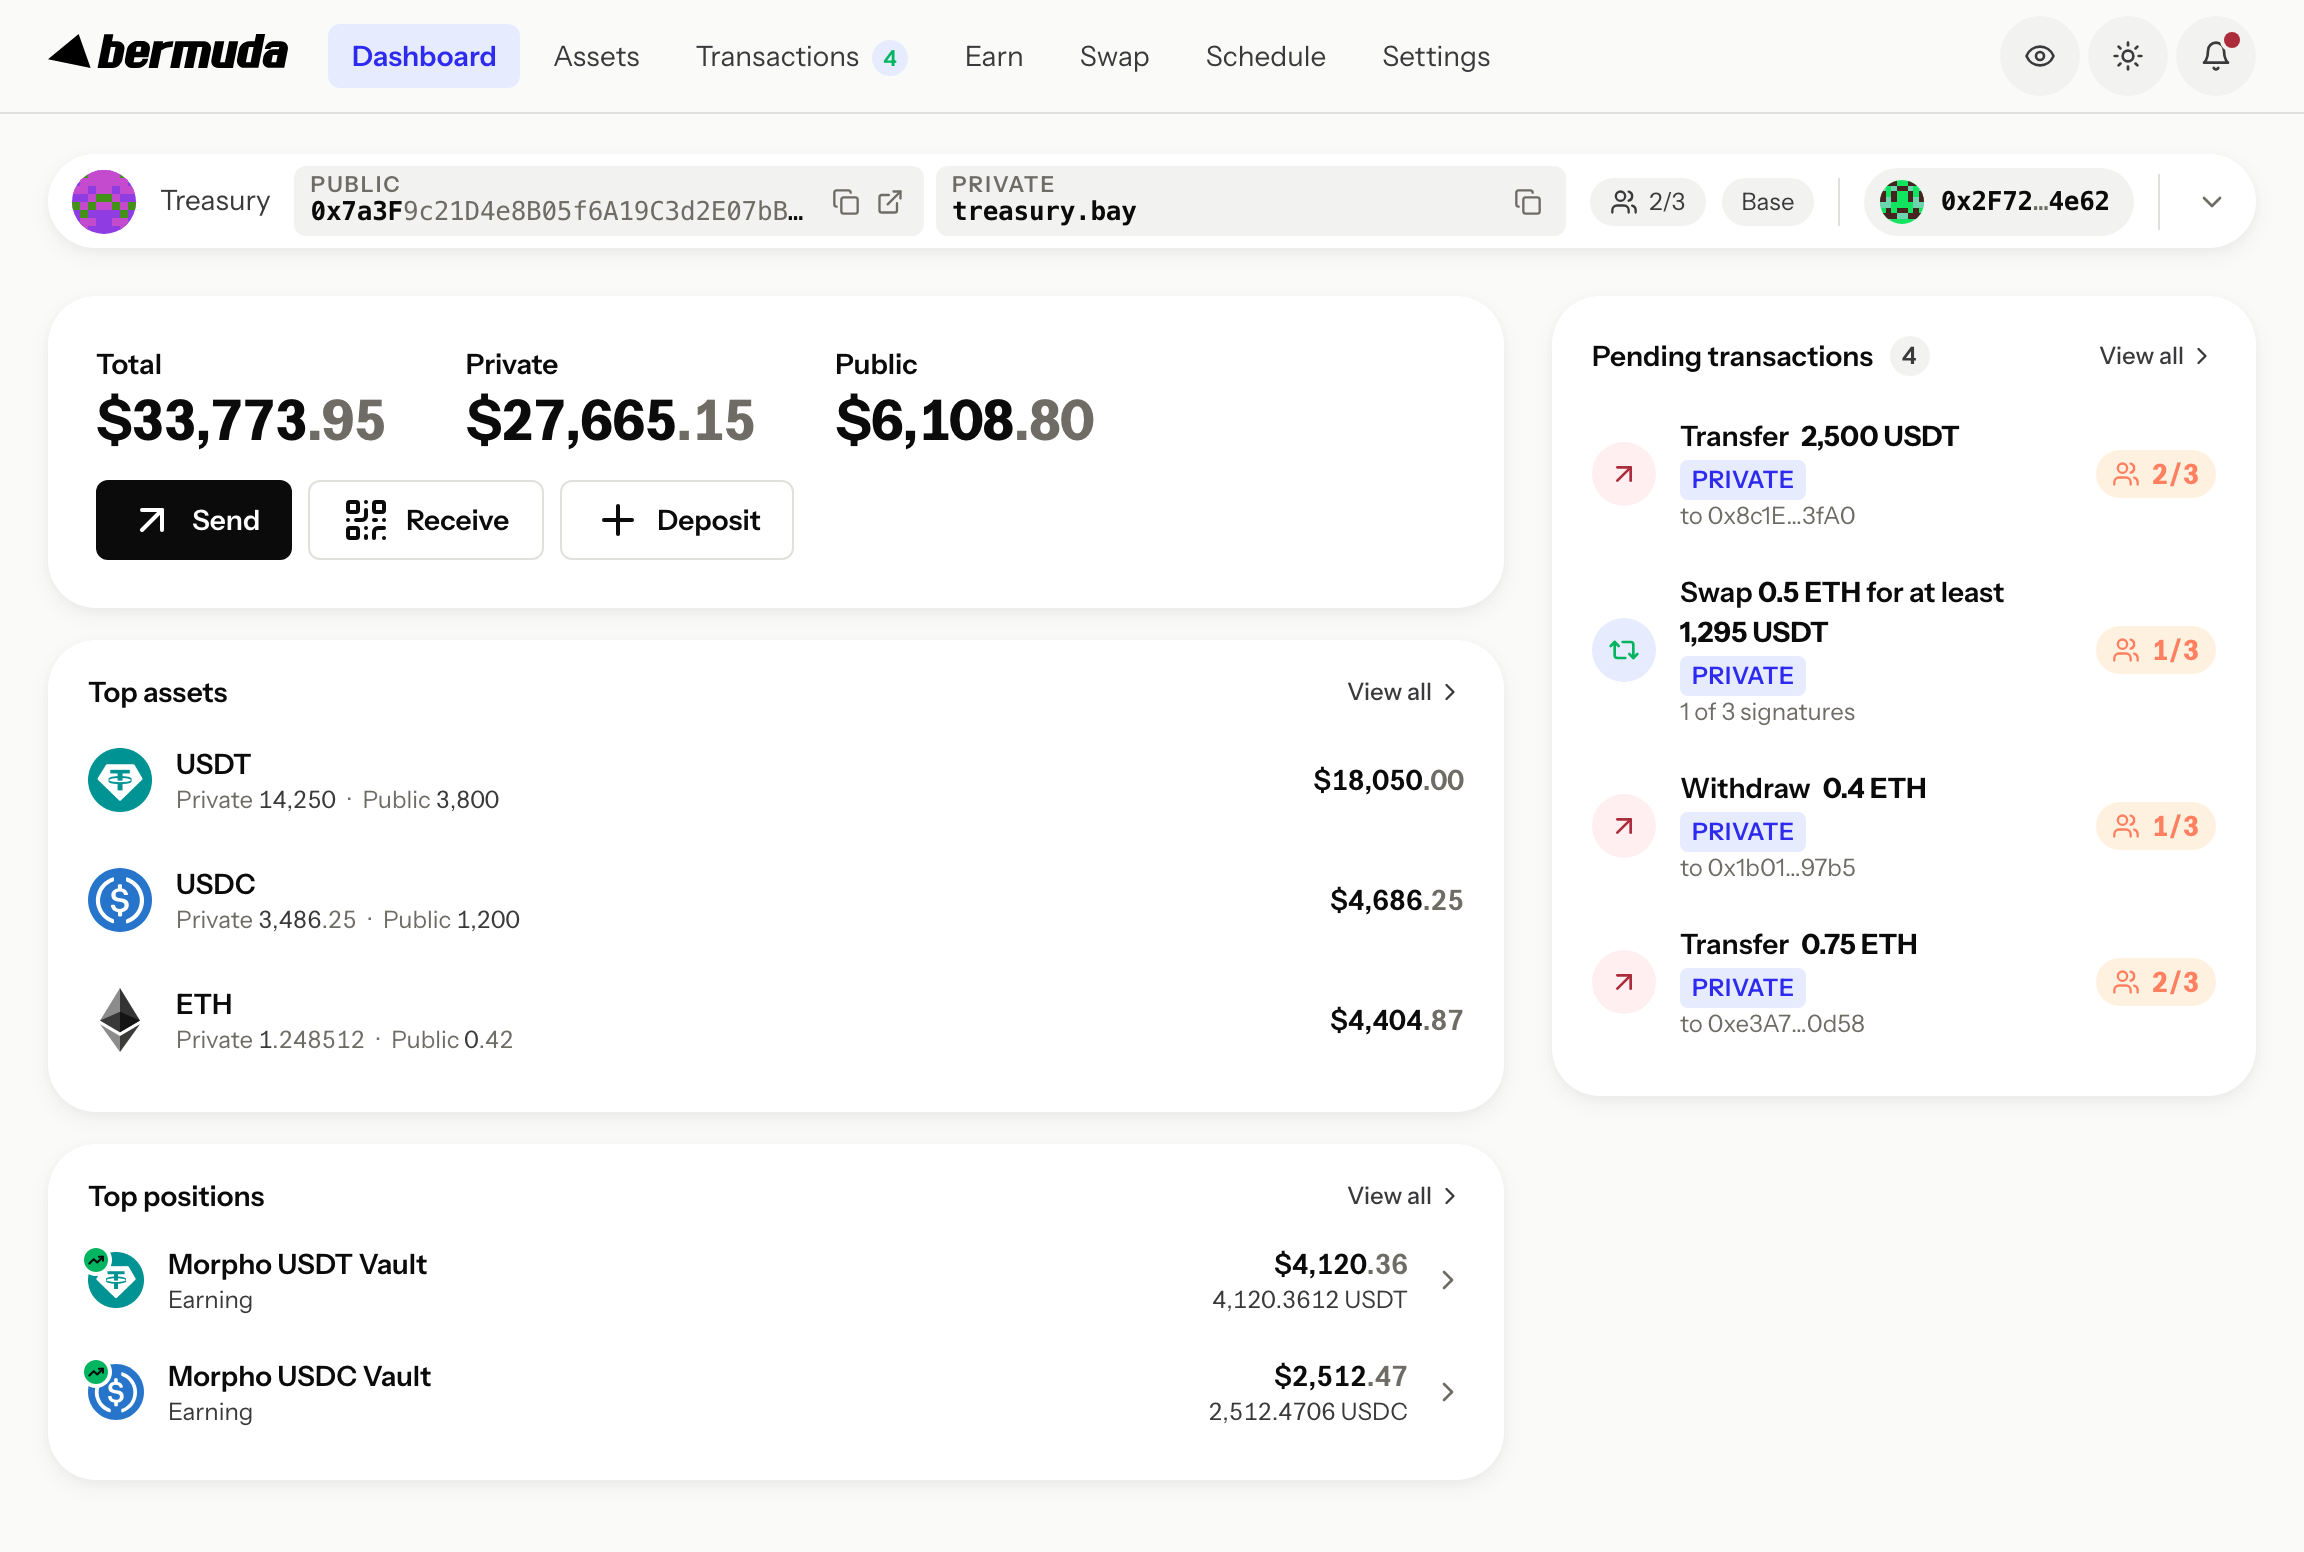This screenshot has height=1552, width=2304.
Task: Click 1/3 badge on Withdraw 0.4 ETH
Action: [2156, 826]
